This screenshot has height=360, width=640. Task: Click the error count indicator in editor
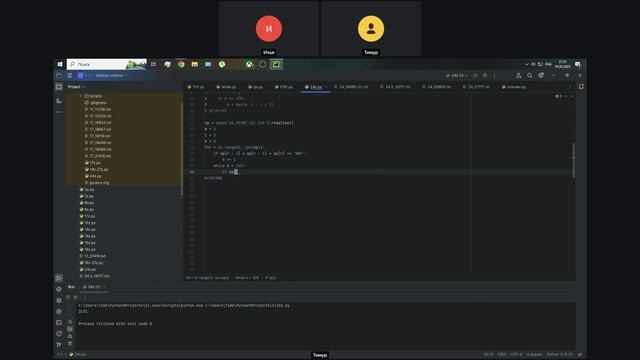559,96
